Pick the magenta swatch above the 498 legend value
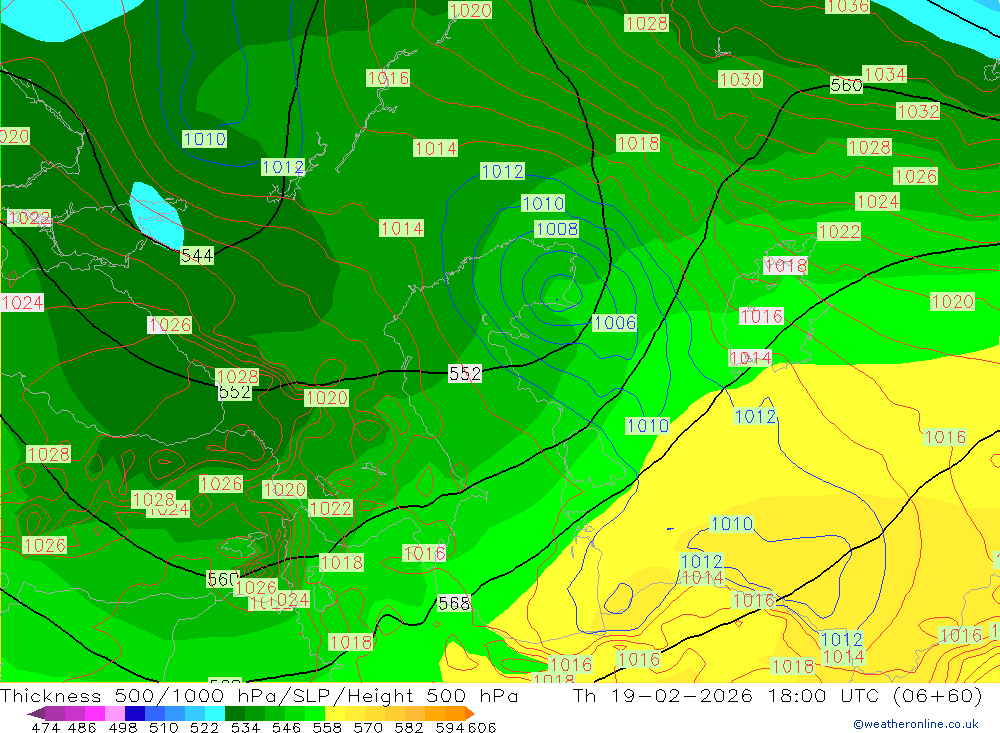Viewport: 1000px width, 733px height. pyautogui.click(x=94, y=713)
